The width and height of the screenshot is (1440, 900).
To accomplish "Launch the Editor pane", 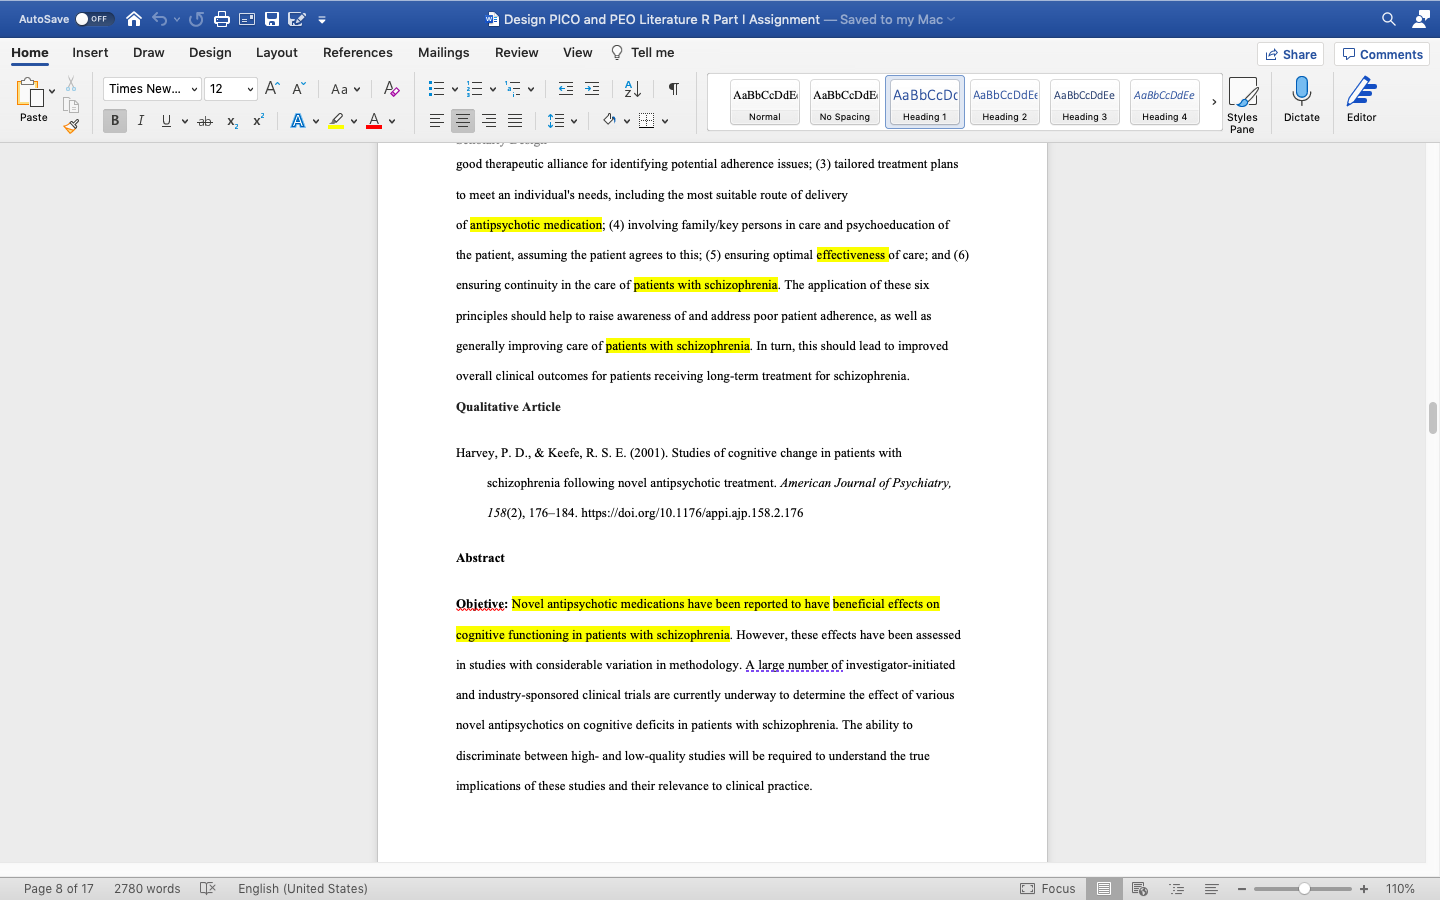I will coord(1361,100).
